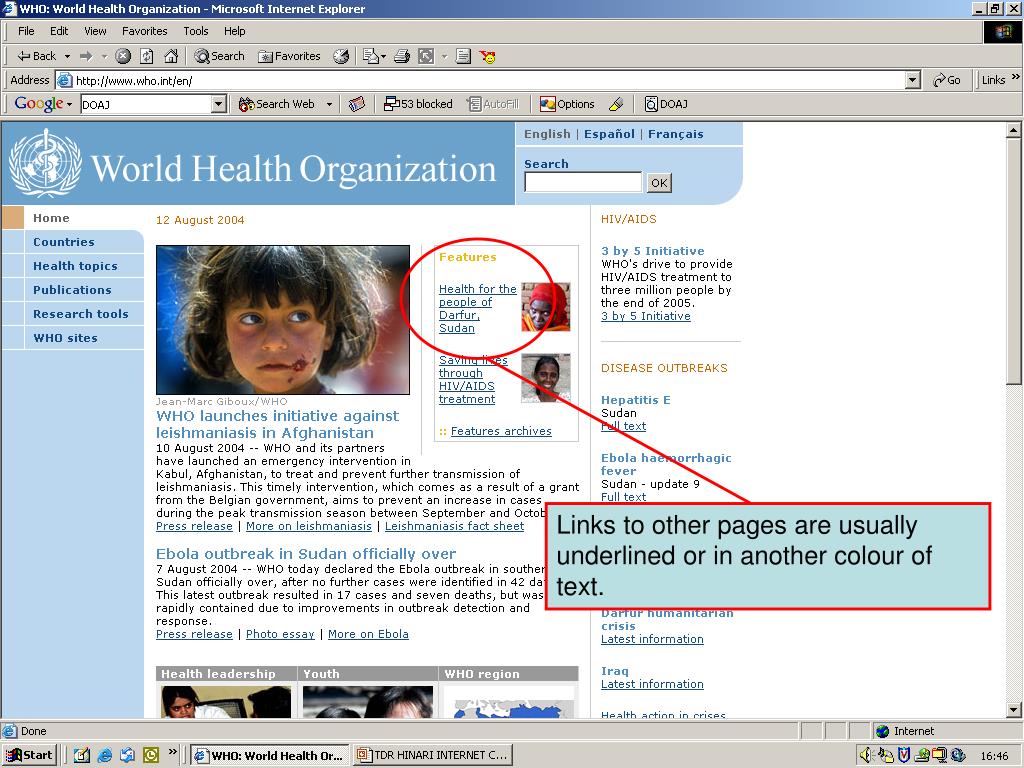Open the View menu

tap(95, 31)
